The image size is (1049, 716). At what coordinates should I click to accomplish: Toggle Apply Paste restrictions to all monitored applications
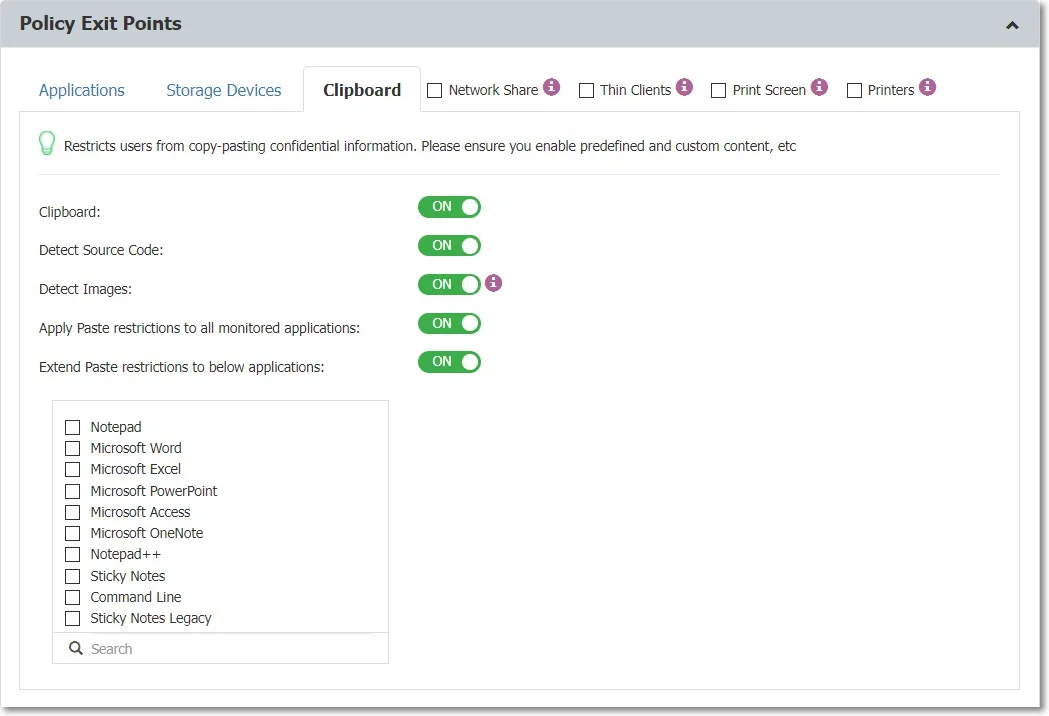click(x=450, y=323)
